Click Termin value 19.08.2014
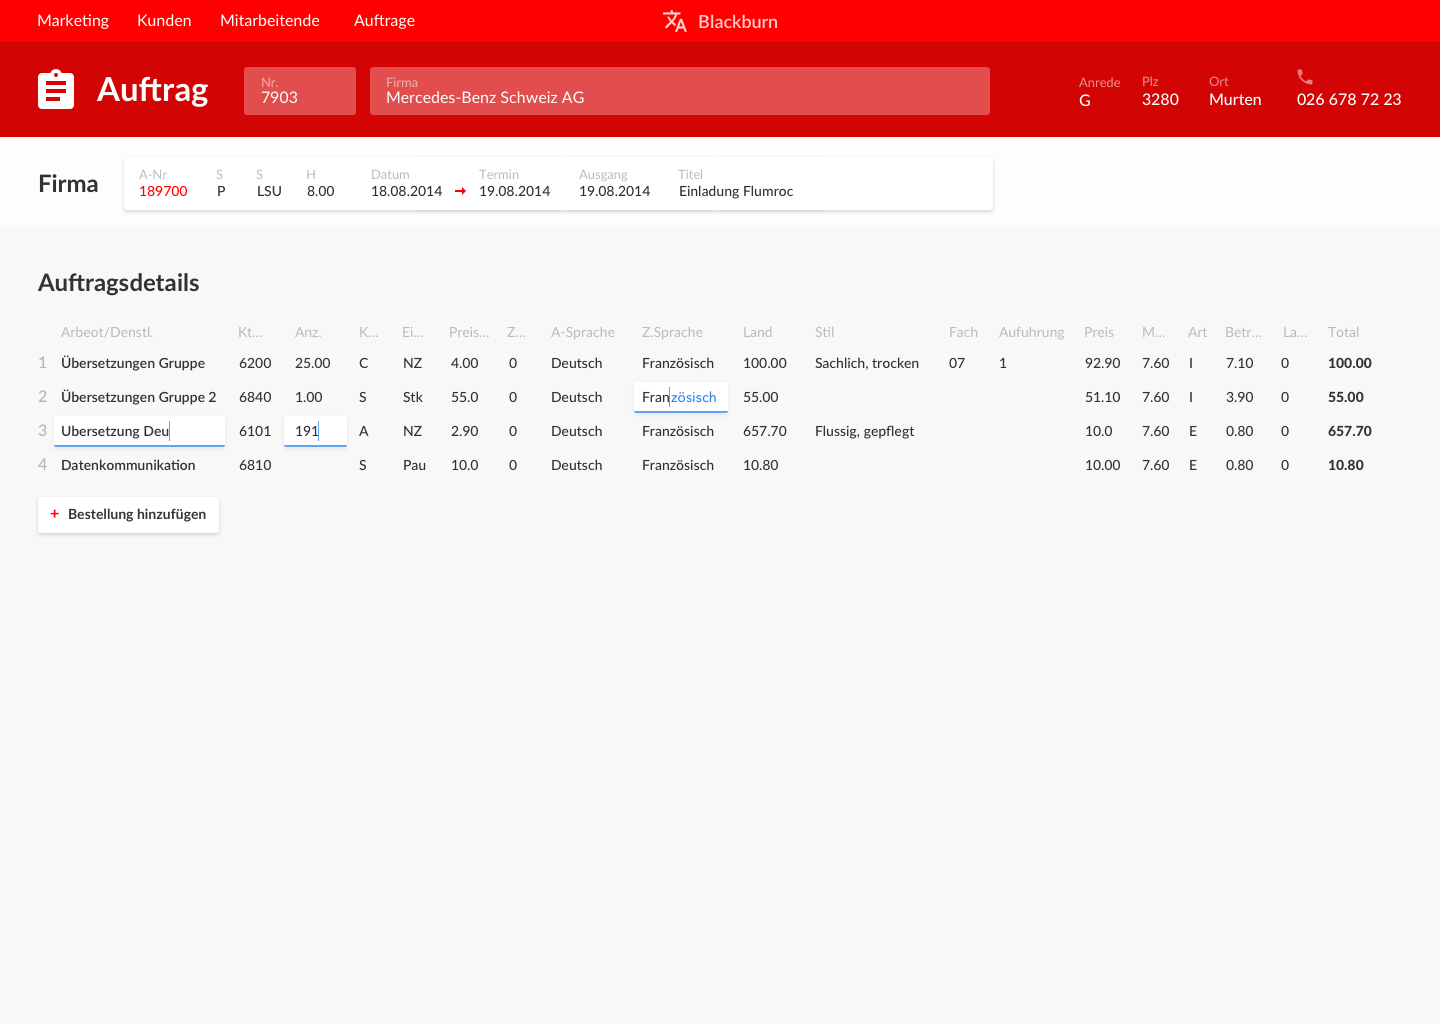This screenshot has width=1440, height=1024. (514, 191)
